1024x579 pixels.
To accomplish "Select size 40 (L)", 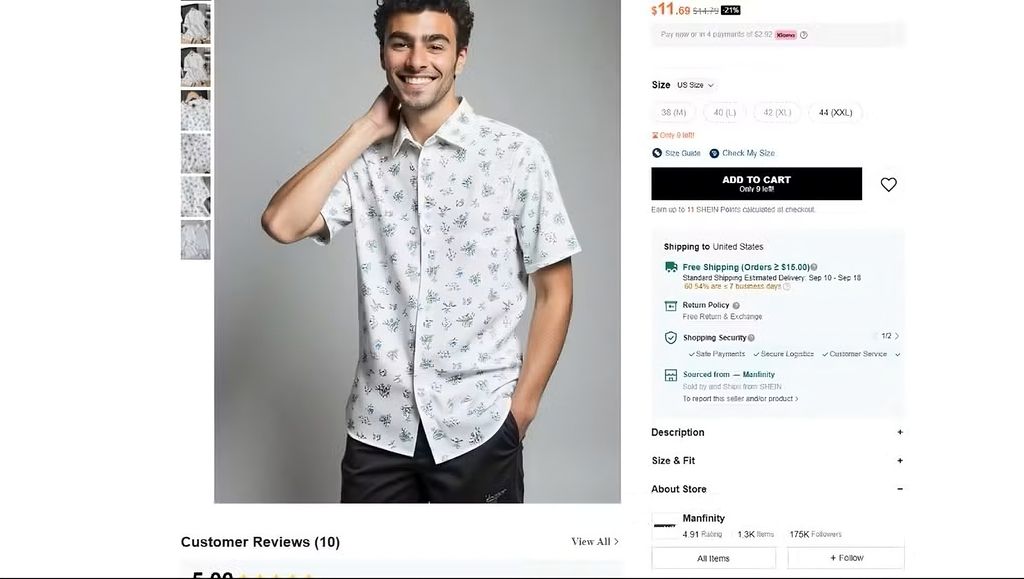I will pyautogui.click(x=725, y=113).
